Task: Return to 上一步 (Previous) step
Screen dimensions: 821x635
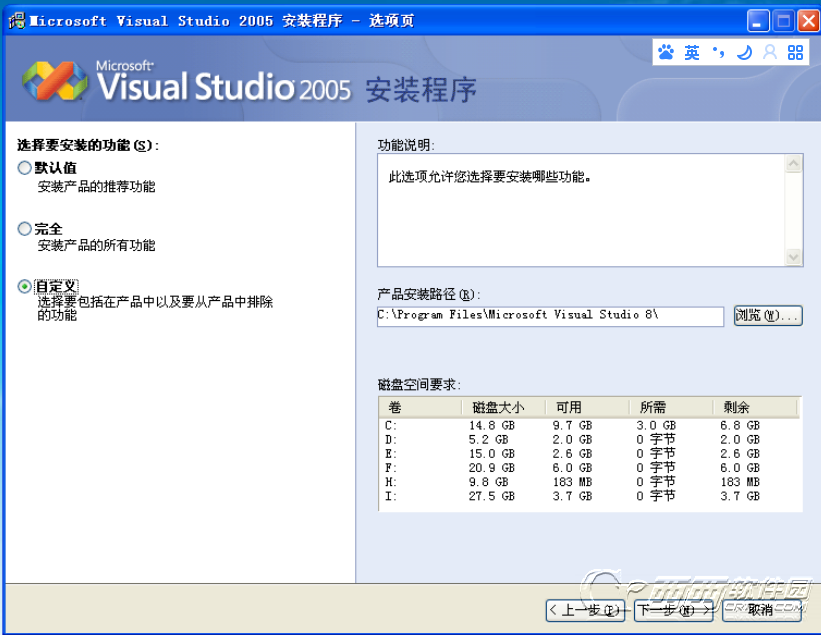Action: point(586,610)
